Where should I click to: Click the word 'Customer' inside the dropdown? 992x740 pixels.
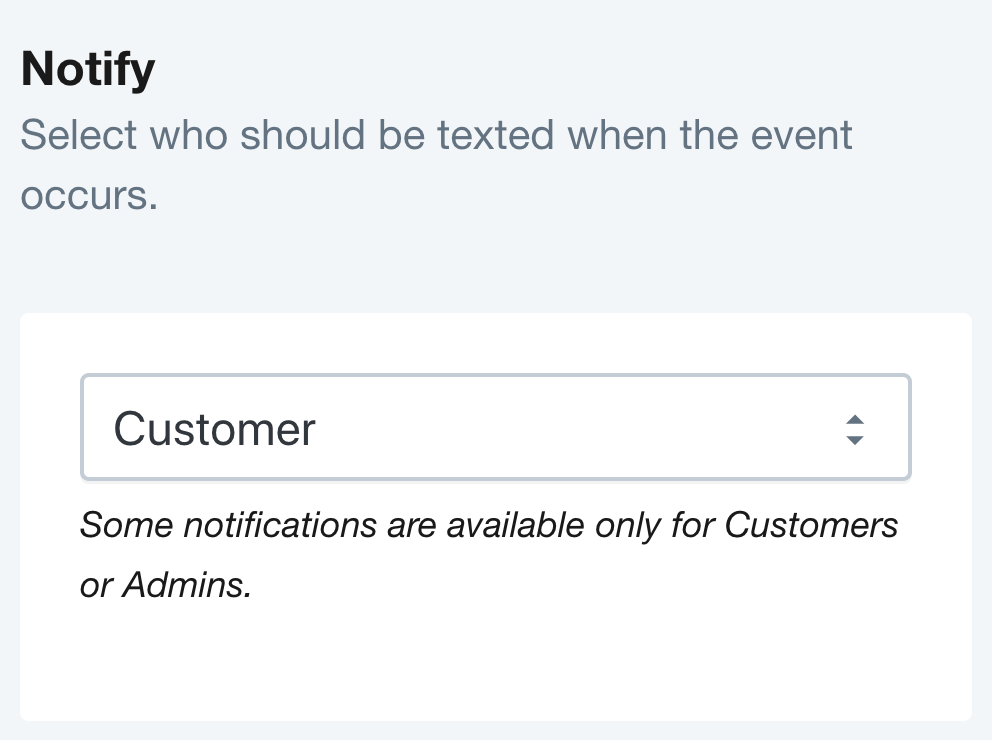coord(214,427)
